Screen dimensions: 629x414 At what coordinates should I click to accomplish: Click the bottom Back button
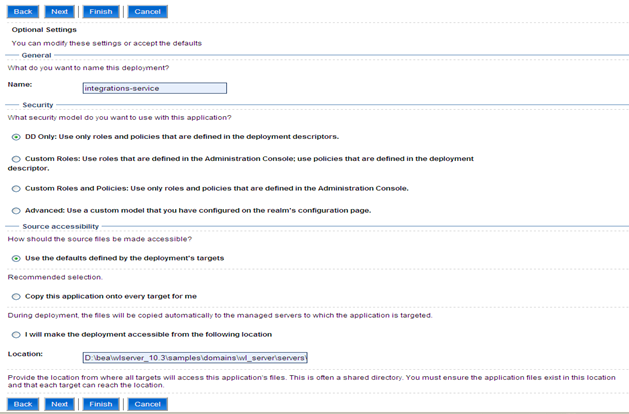tap(23, 404)
